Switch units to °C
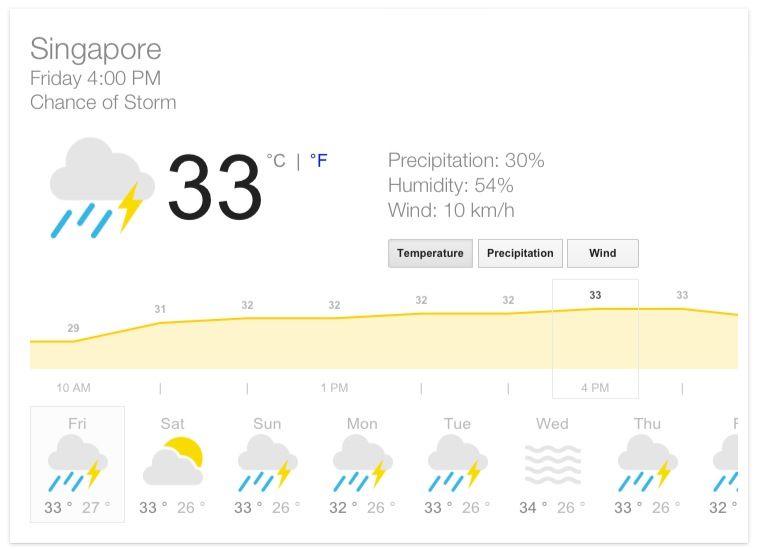 pyautogui.click(x=276, y=160)
